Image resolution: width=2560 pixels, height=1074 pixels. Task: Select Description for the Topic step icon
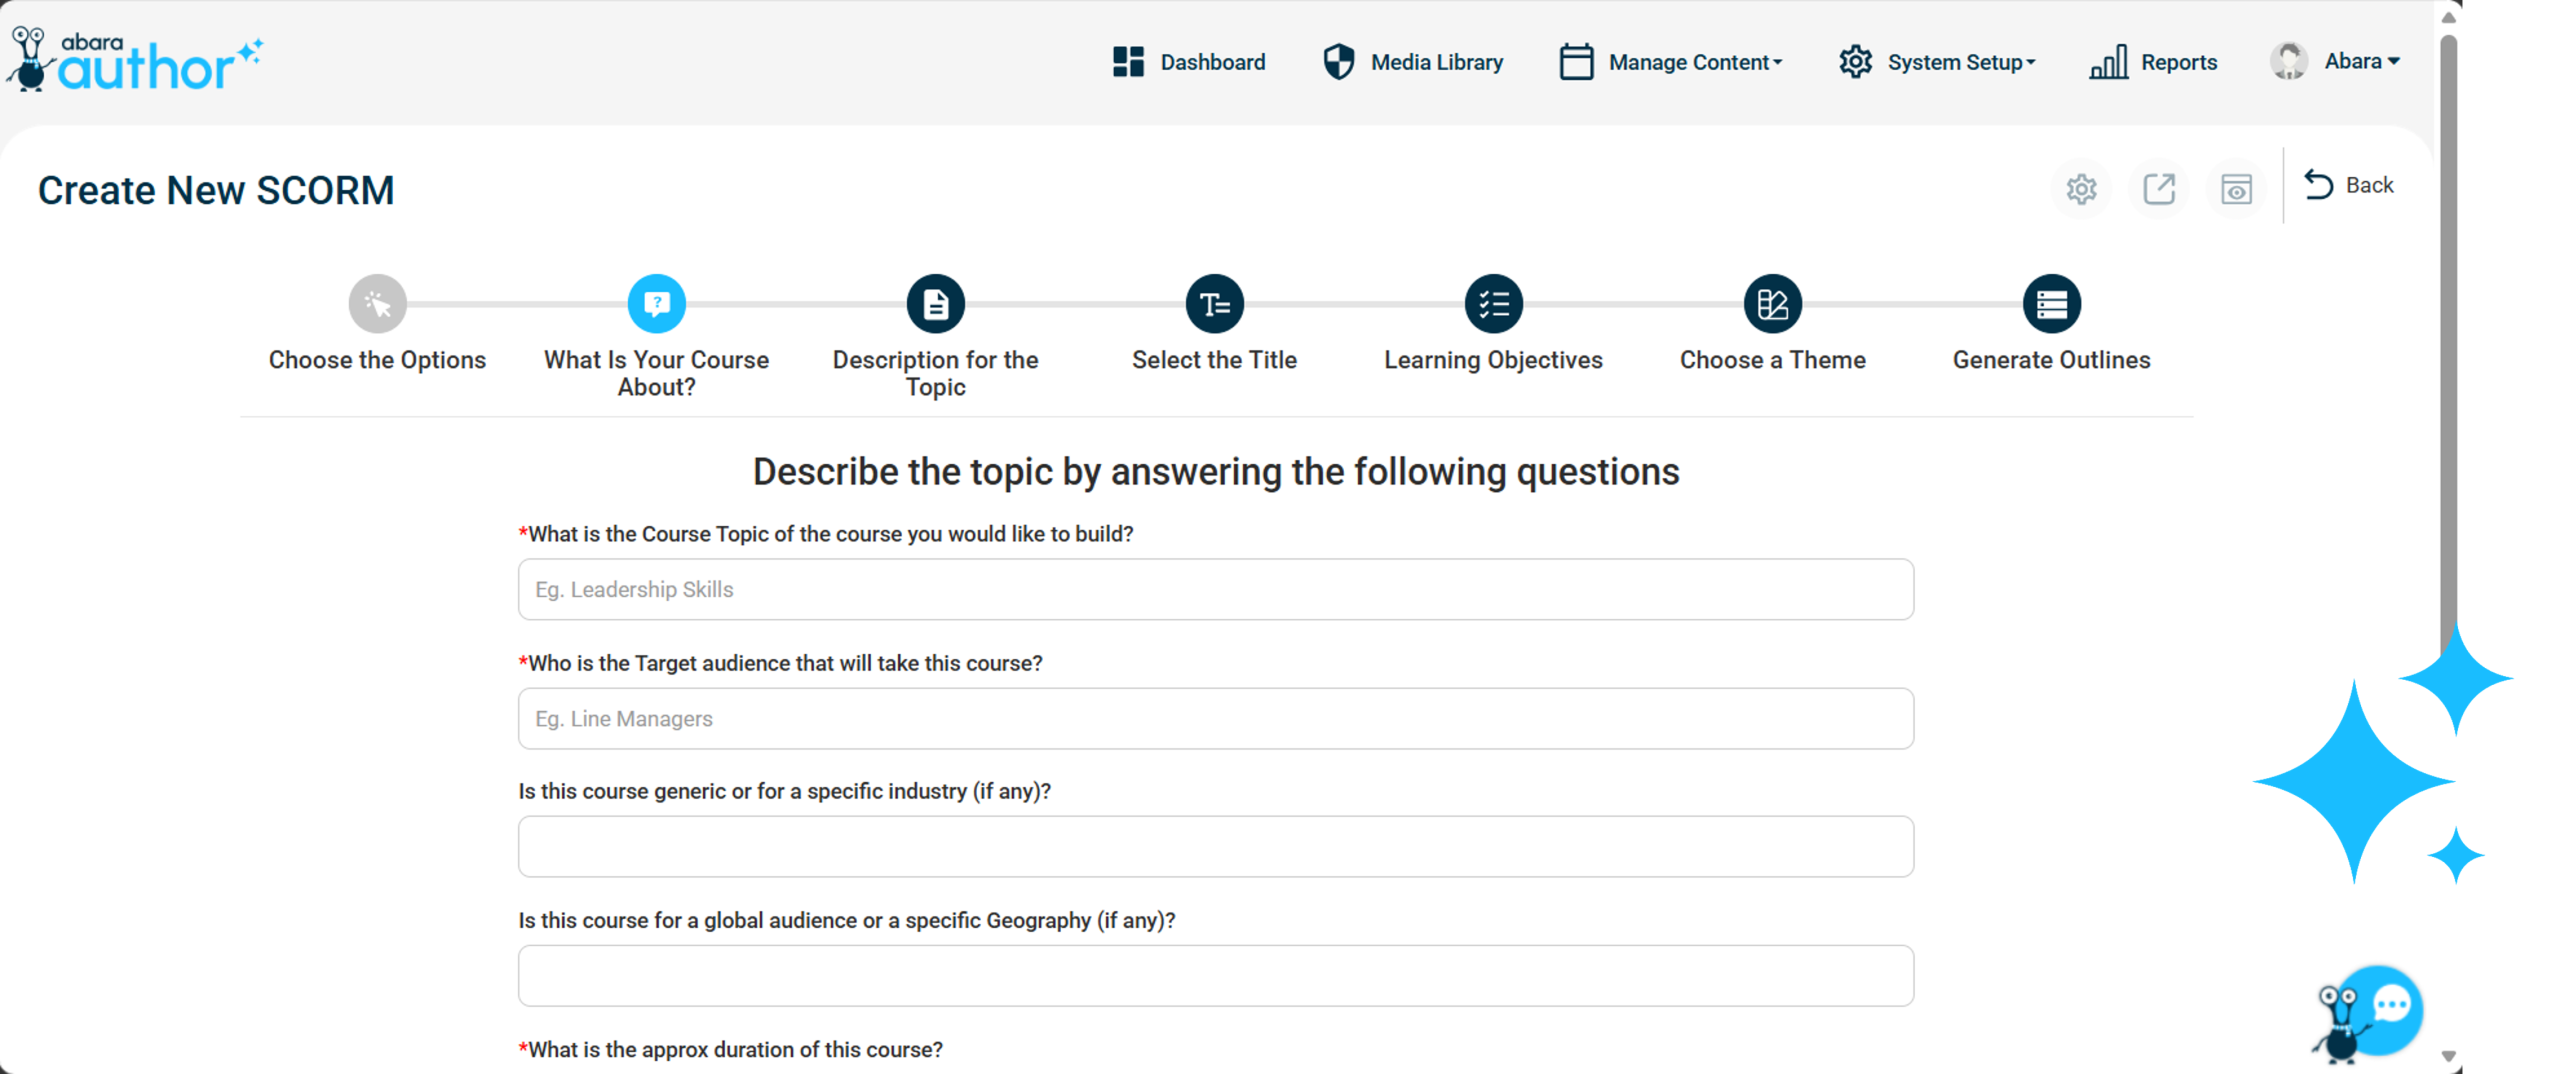point(935,303)
